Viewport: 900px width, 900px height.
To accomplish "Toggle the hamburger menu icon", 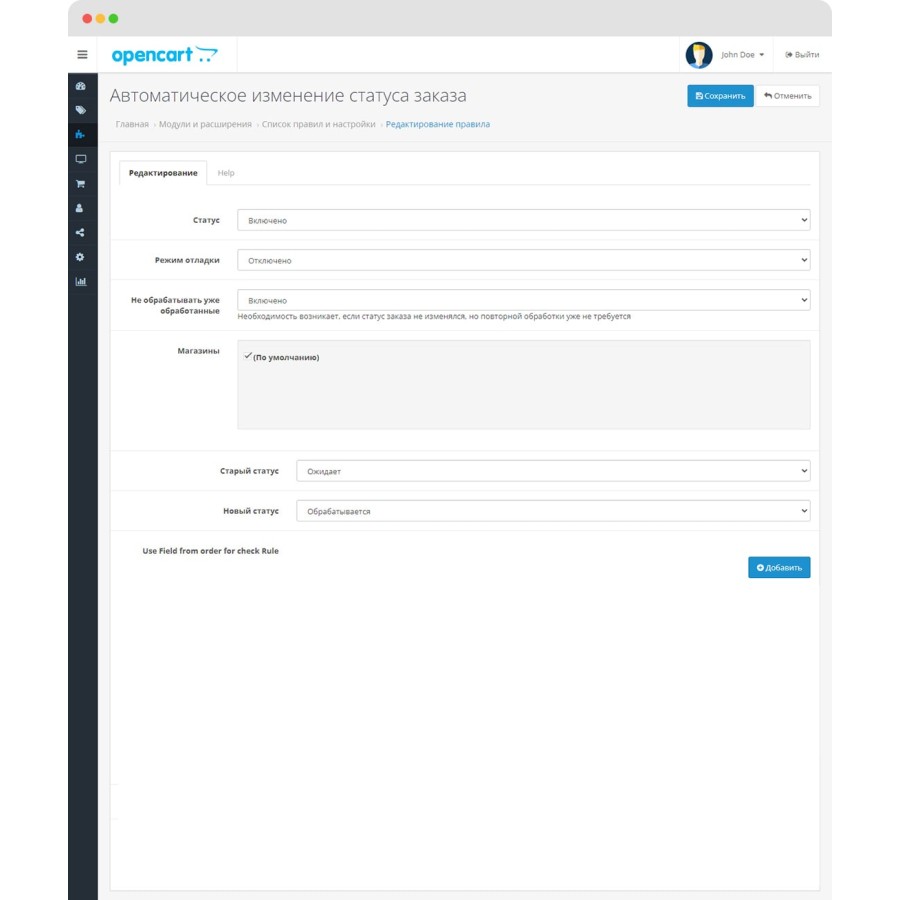I will click(82, 55).
